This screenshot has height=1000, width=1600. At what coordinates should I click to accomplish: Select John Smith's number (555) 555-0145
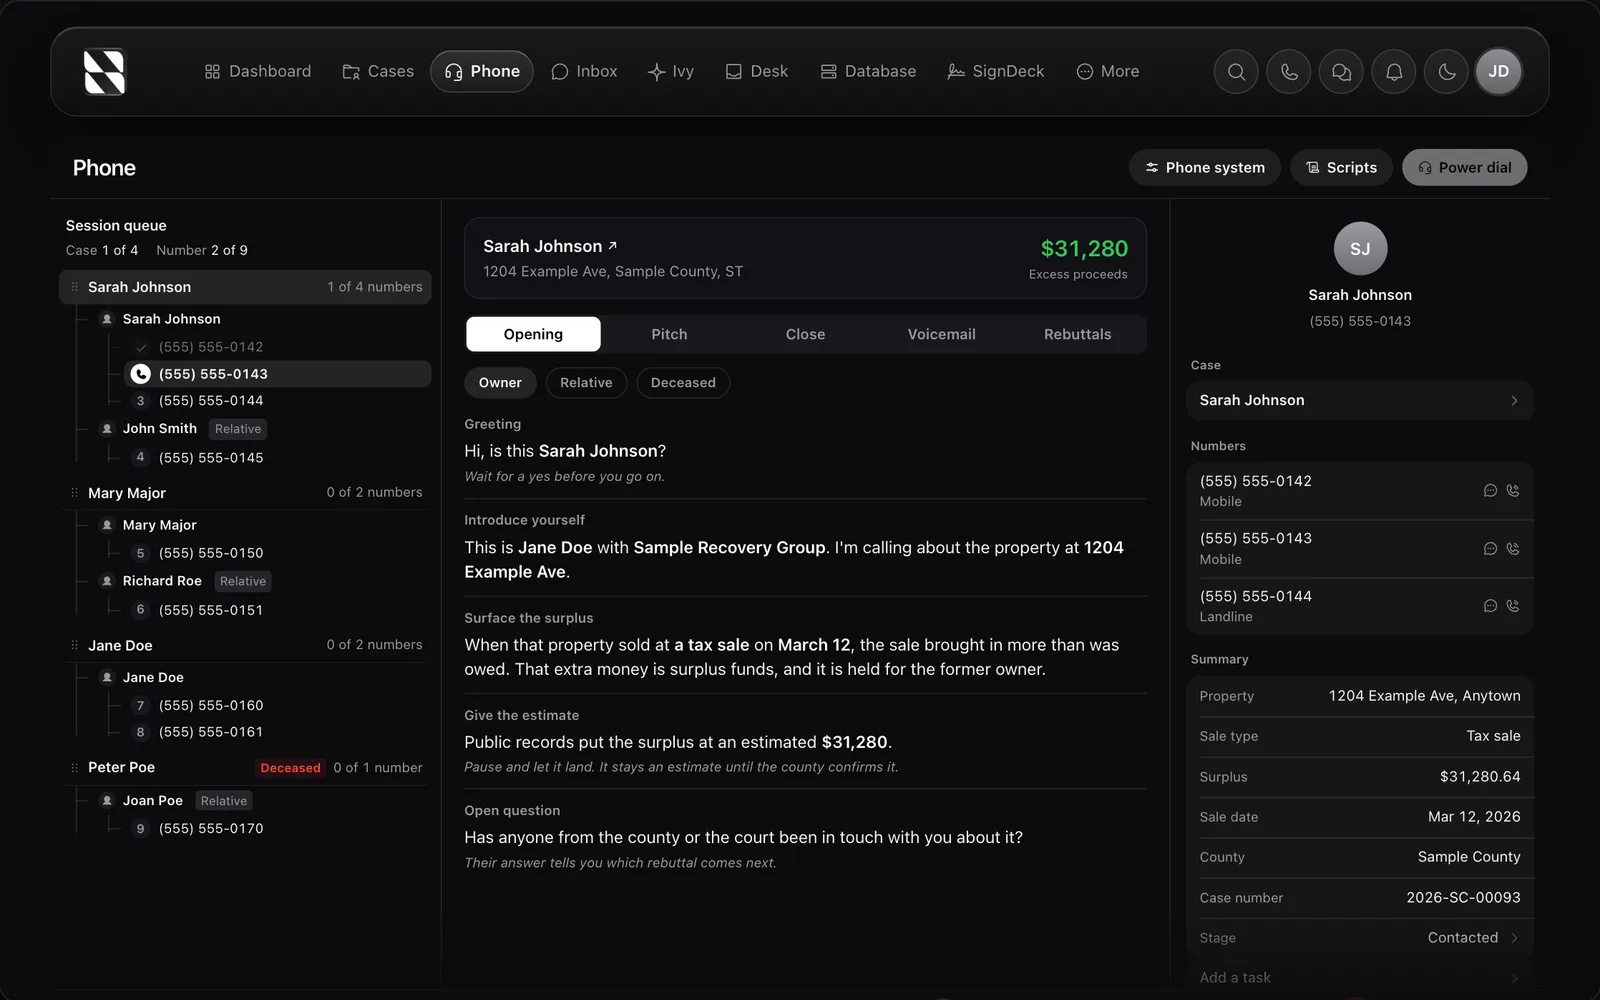(280, 458)
